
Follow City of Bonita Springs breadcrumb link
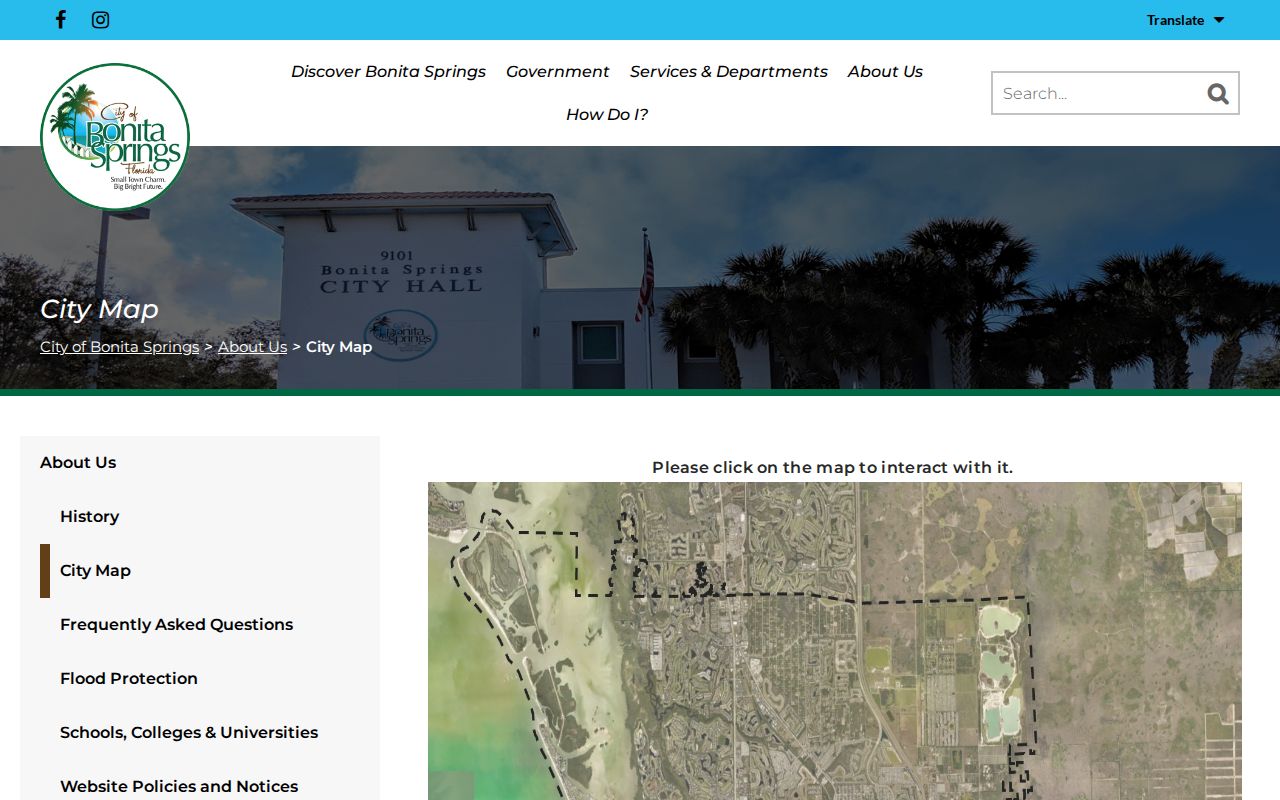pos(120,347)
